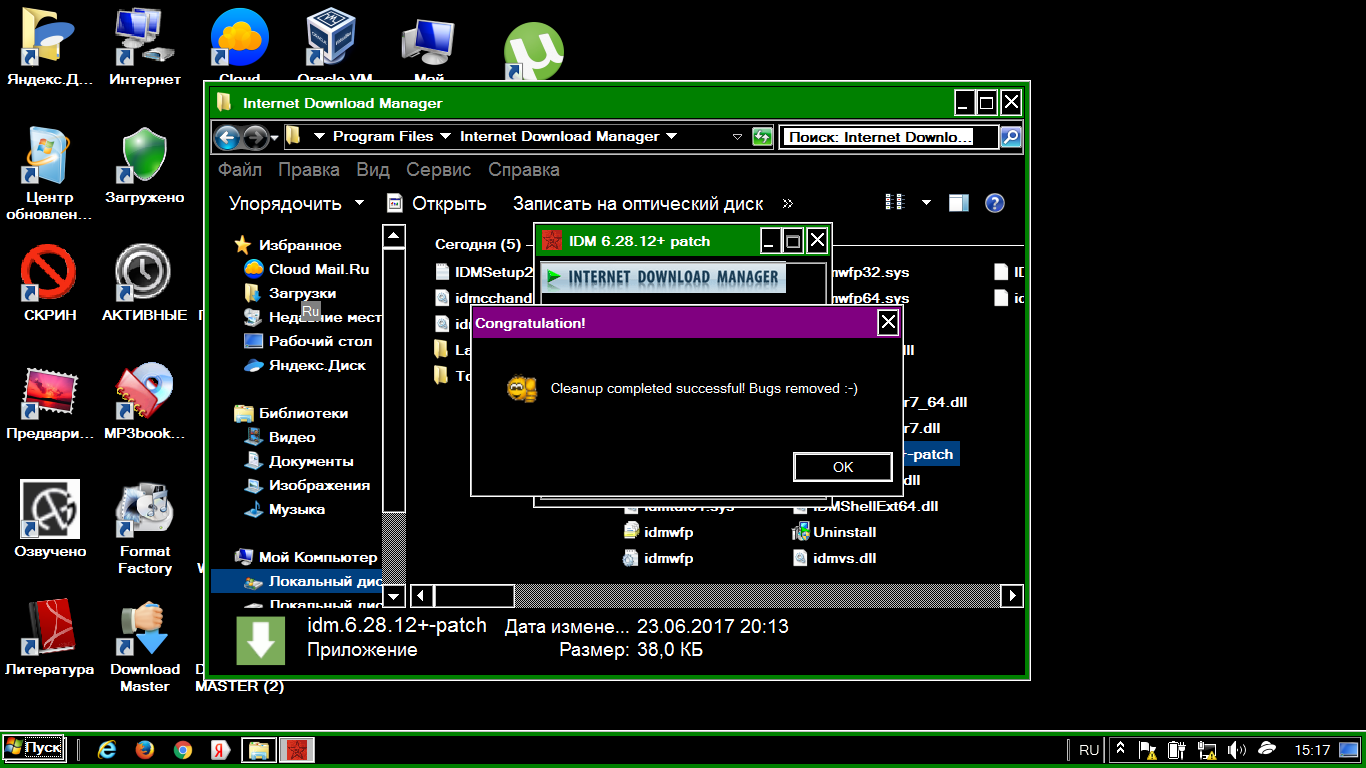Click the magnifier search icon
This screenshot has width=1366, height=768.
click(1010, 137)
